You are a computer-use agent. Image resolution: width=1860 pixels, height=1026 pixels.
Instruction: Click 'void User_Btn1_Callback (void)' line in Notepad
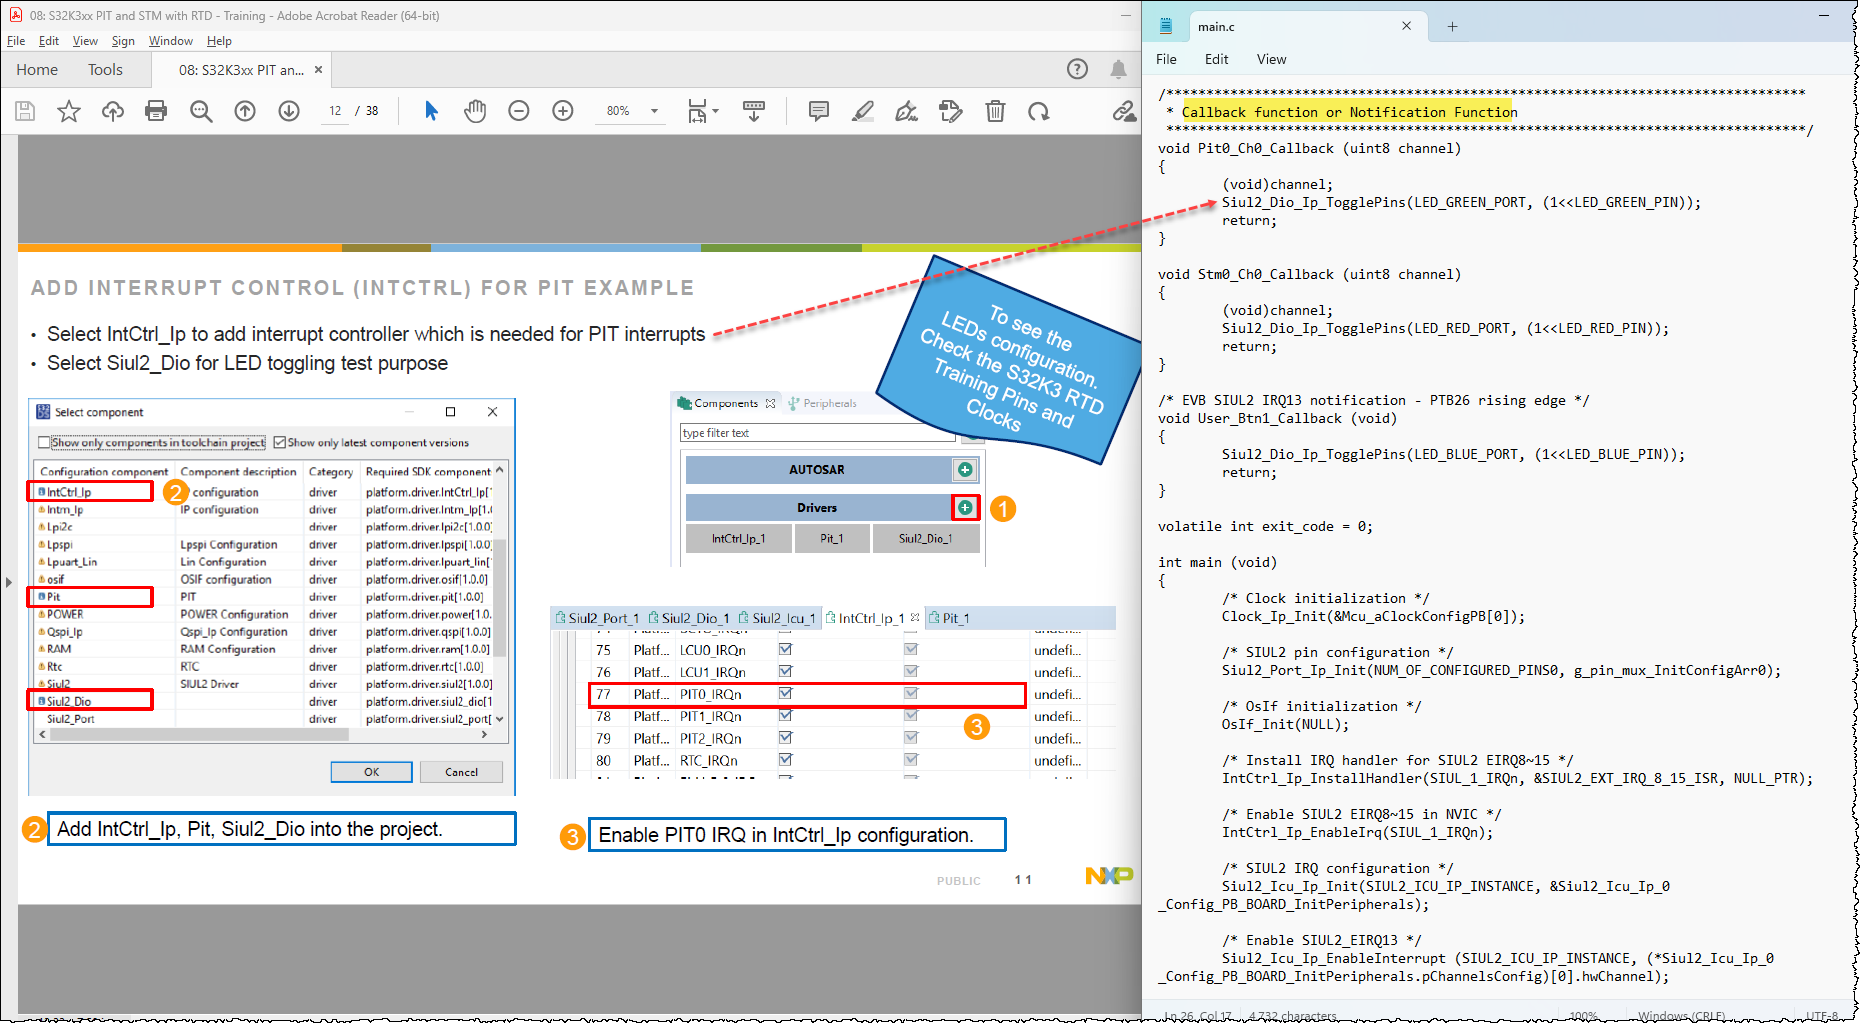tap(1277, 418)
